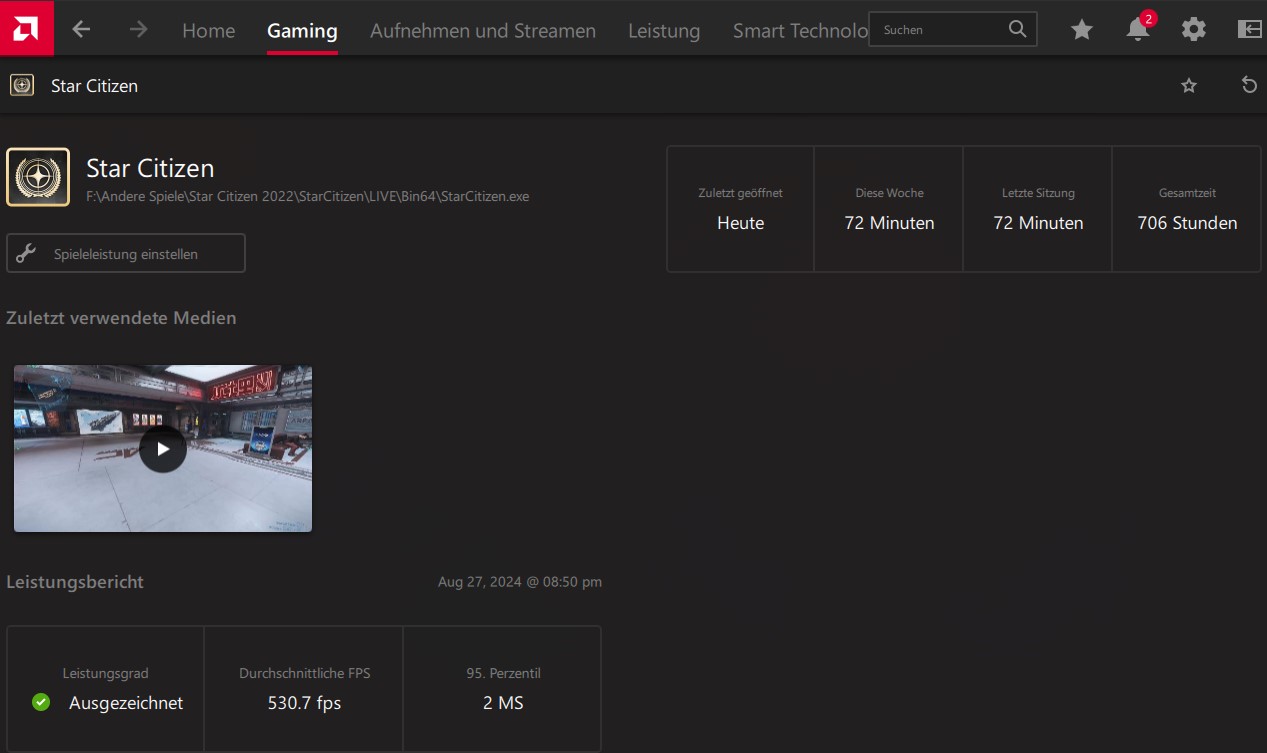Open notifications bell with 2 alerts
This screenshot has height=753, width=1267.
(x=1138, y=29)
